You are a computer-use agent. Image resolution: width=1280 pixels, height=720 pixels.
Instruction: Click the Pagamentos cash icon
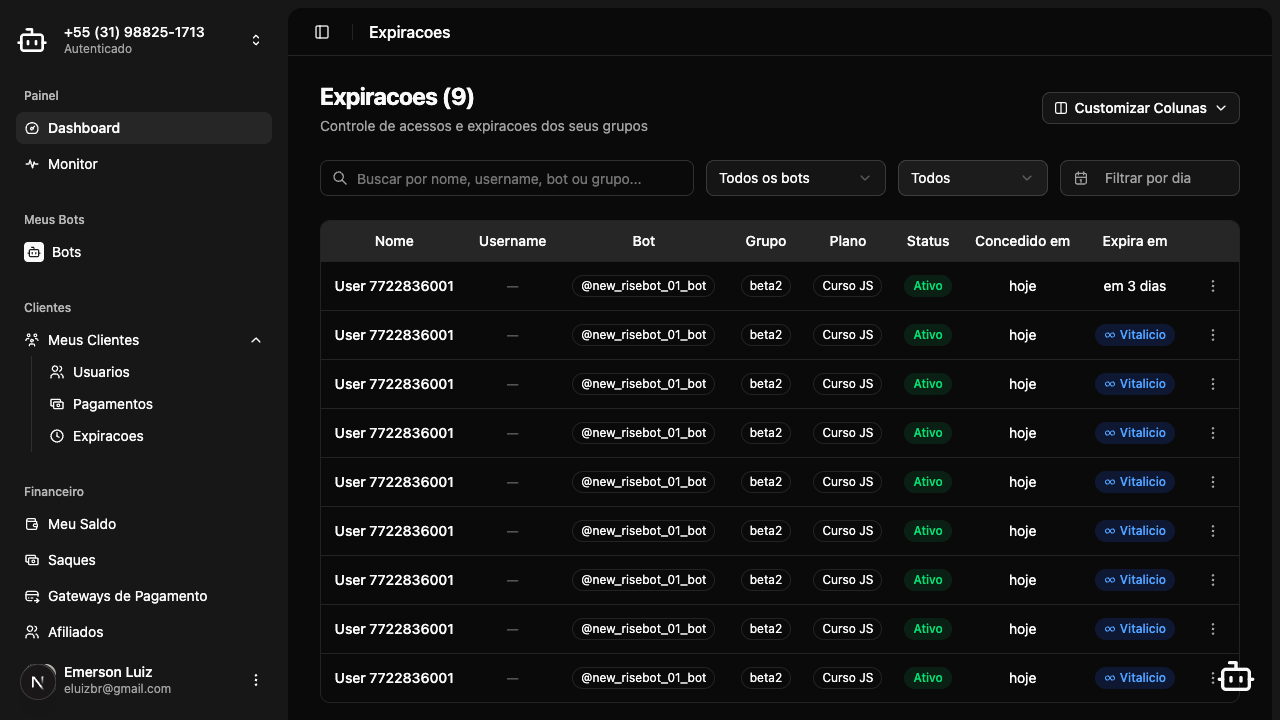(57, 404)
